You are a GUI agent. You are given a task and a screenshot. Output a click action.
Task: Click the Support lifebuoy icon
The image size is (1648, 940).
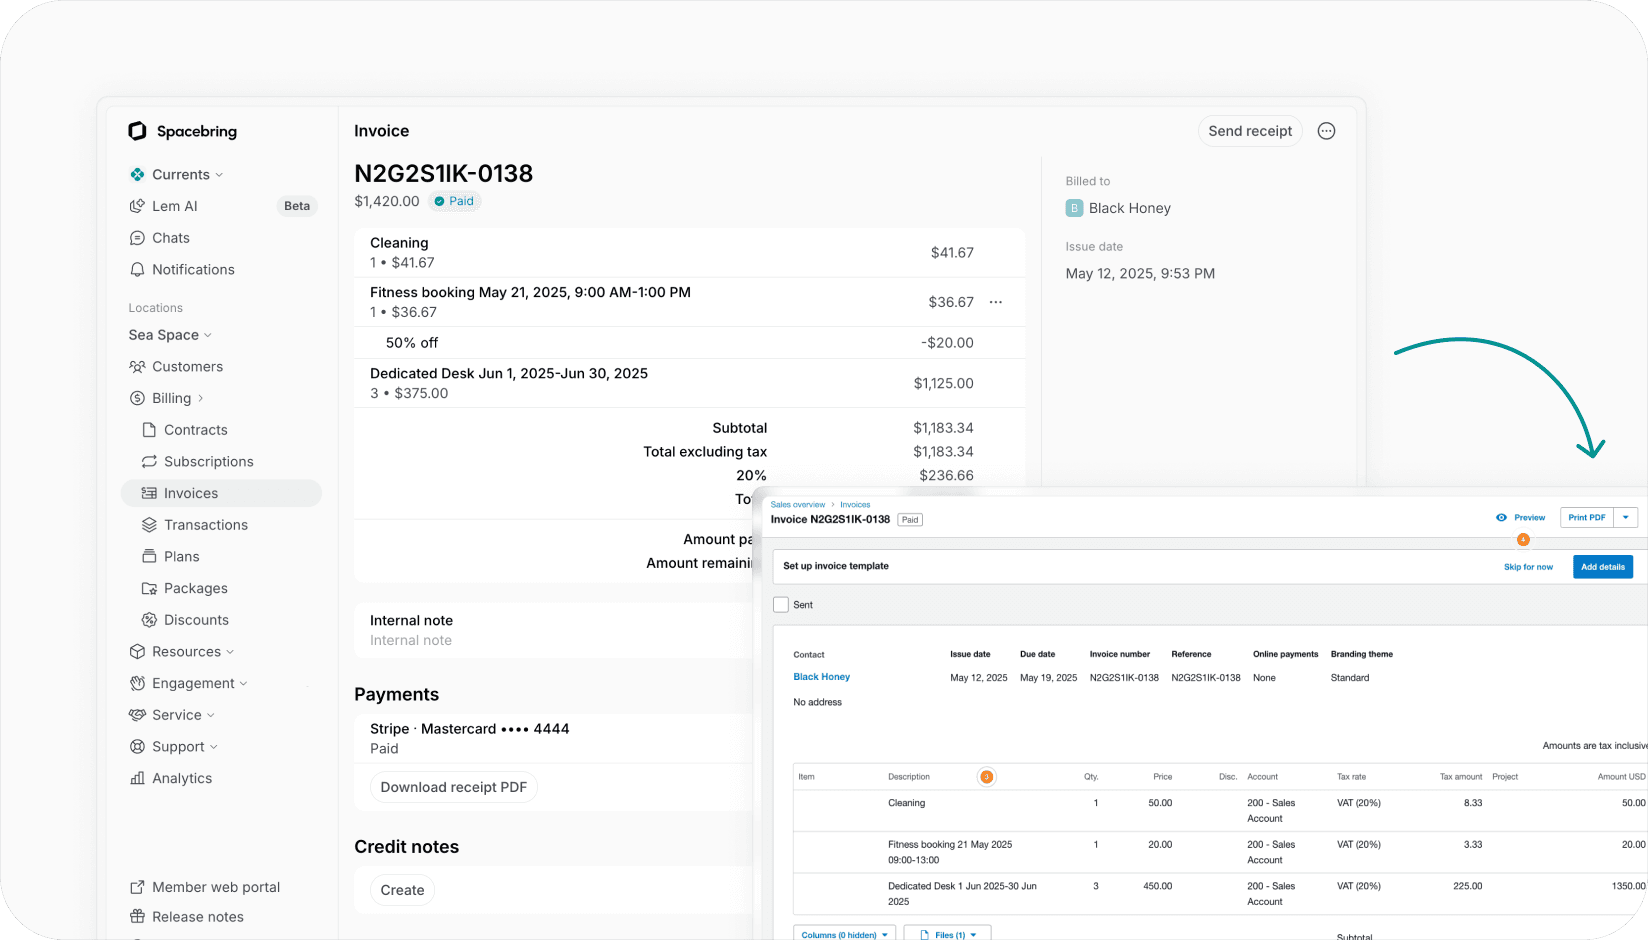(x=137, y=747)
